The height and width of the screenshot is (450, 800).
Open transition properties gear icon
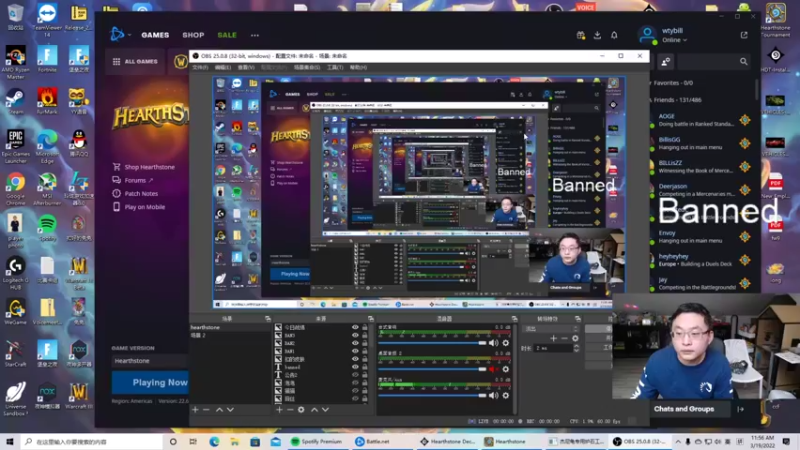575,338
